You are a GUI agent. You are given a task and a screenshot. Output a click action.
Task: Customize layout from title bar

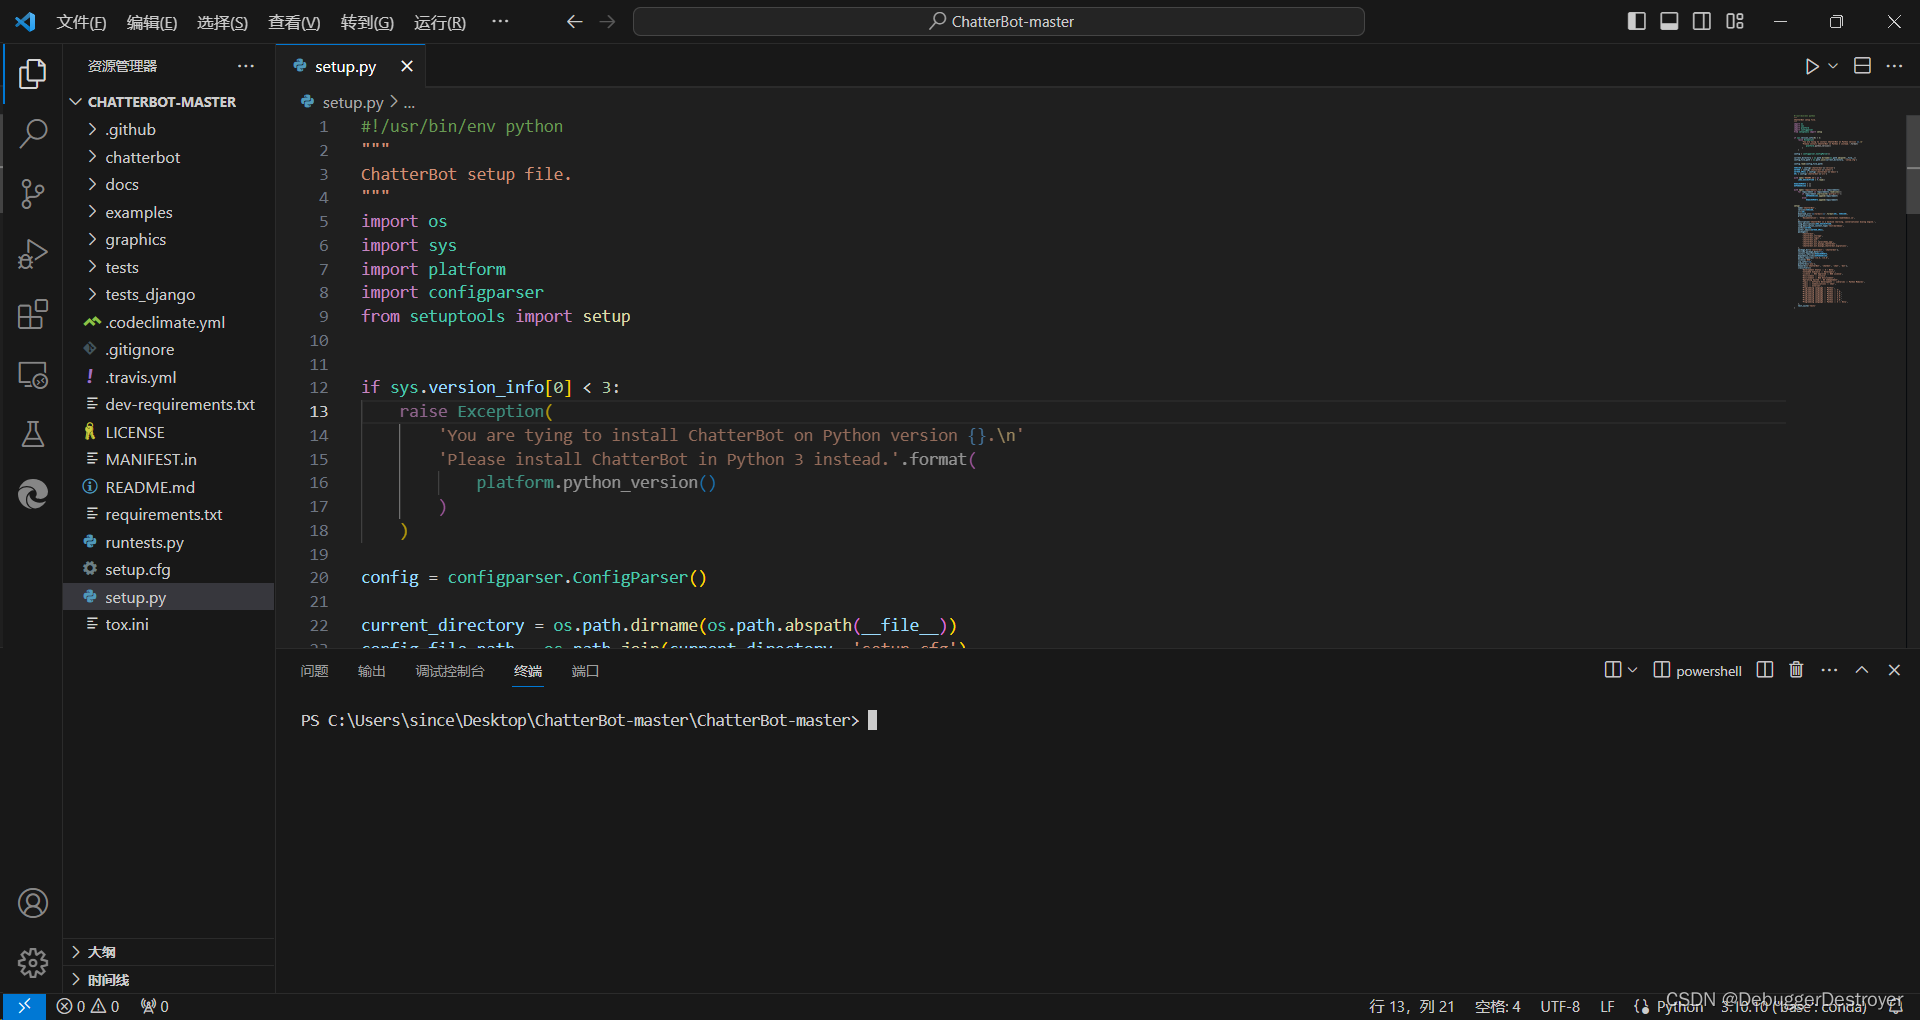(1735, 21)
